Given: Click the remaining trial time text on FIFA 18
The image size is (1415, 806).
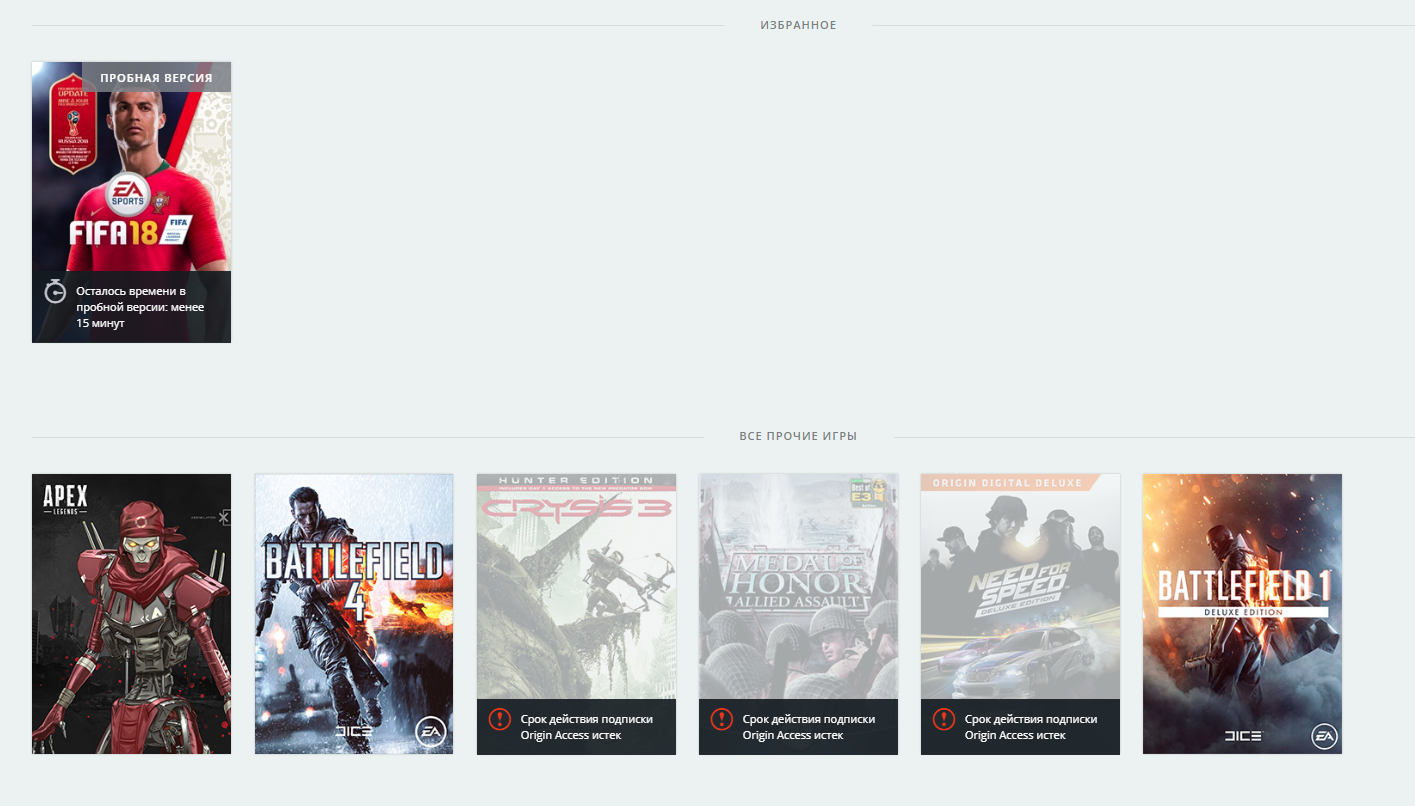Looking at the screenshot, I should coord(140,307).
